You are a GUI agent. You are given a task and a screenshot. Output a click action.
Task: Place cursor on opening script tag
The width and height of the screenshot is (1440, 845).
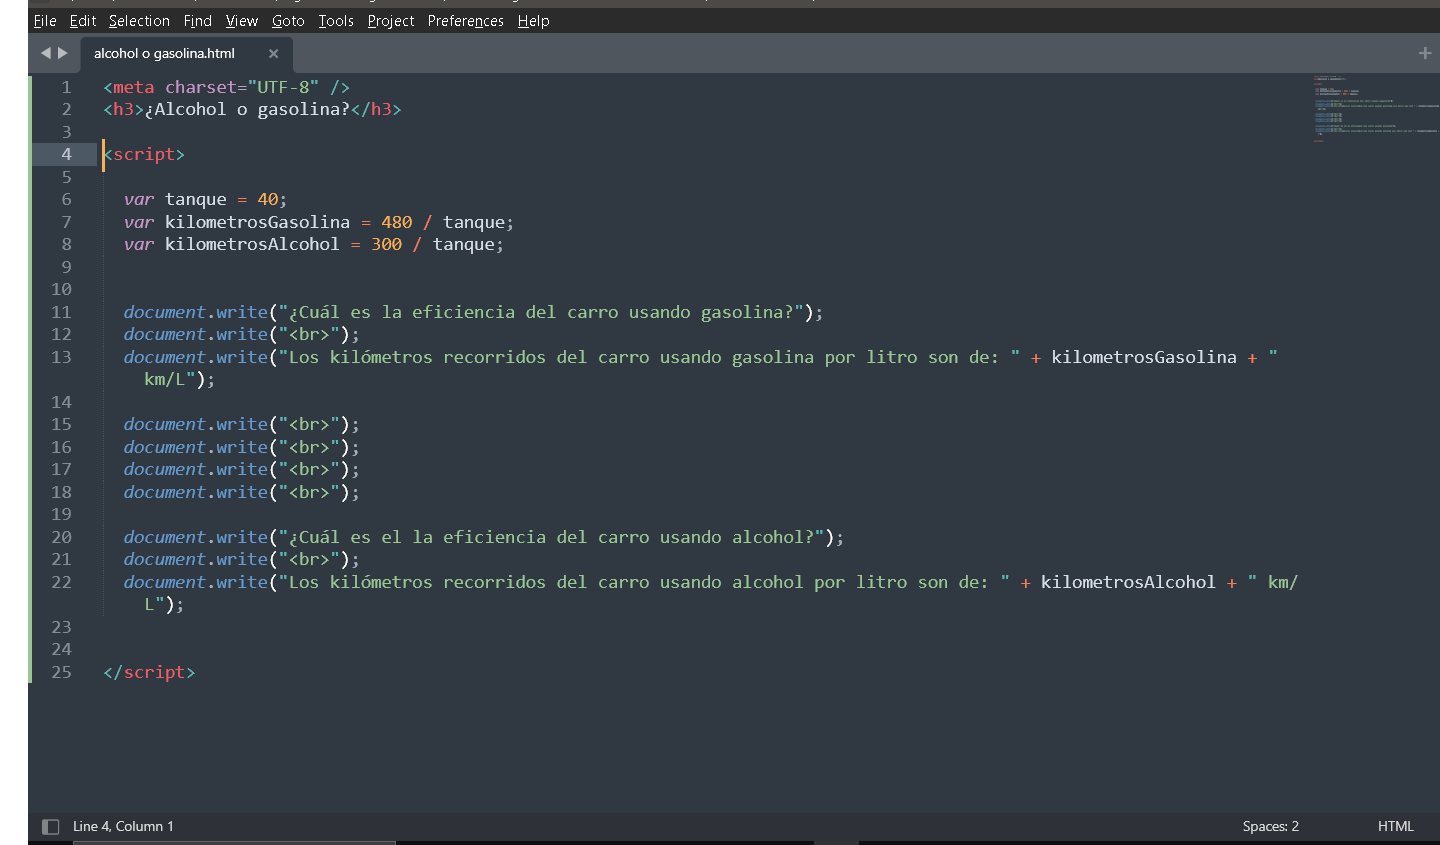(144, 154)
